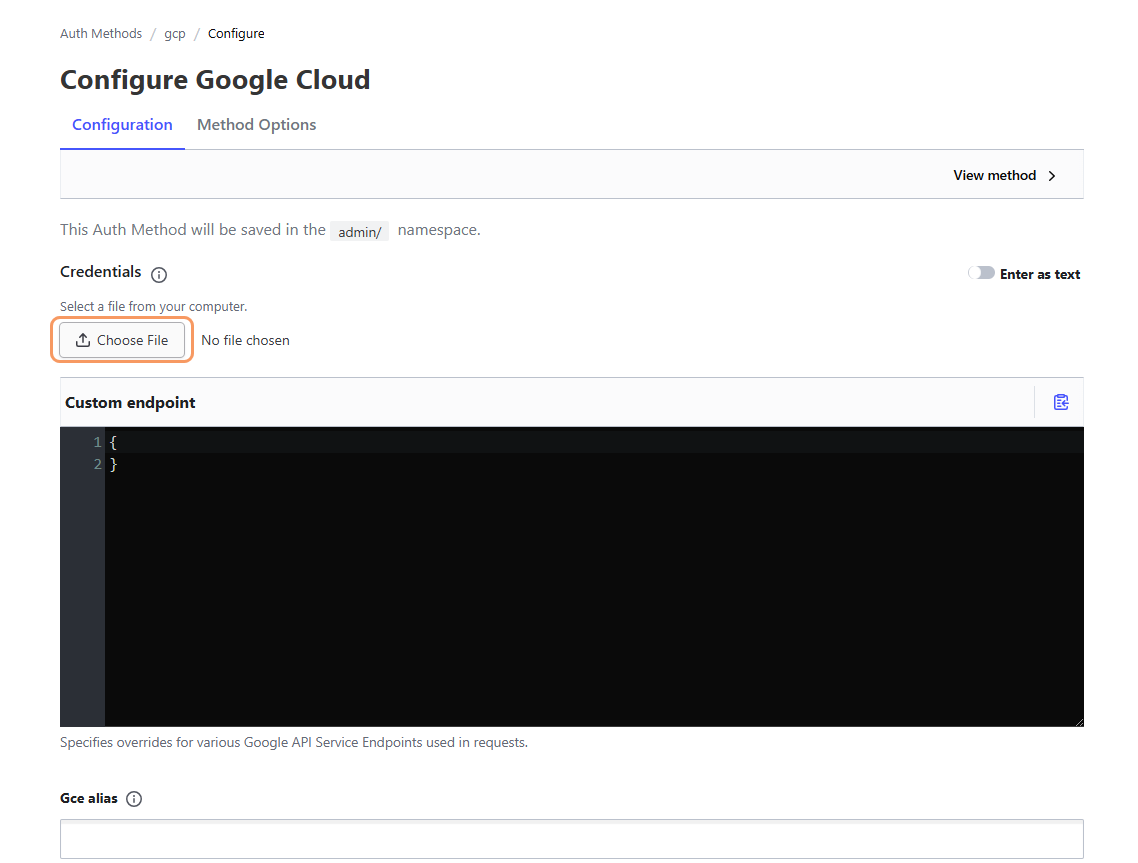This screenshot has width=1138, height=863.
Task: Click inside the Gce alias input field
Action: 570,838
